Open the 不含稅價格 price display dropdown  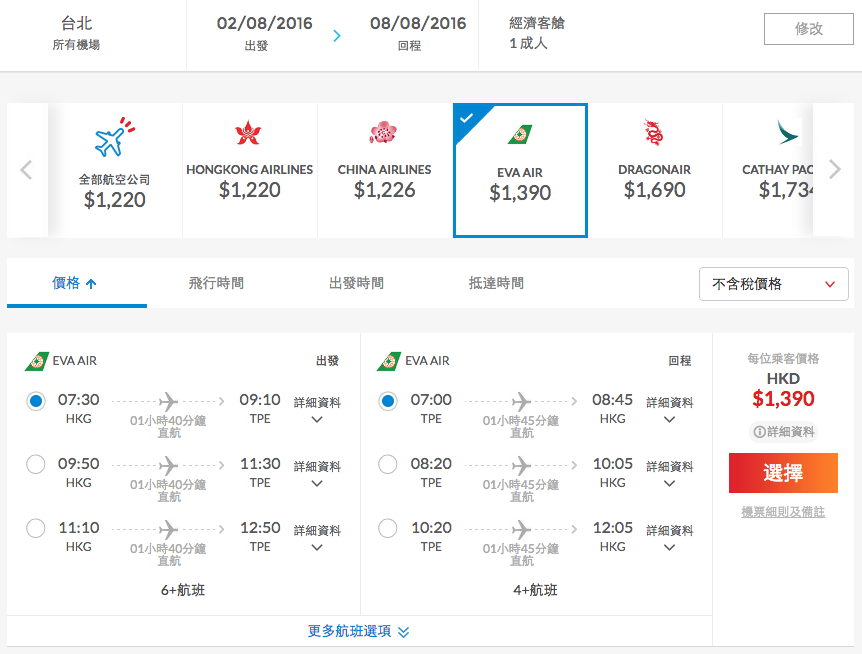coord(773,284)
